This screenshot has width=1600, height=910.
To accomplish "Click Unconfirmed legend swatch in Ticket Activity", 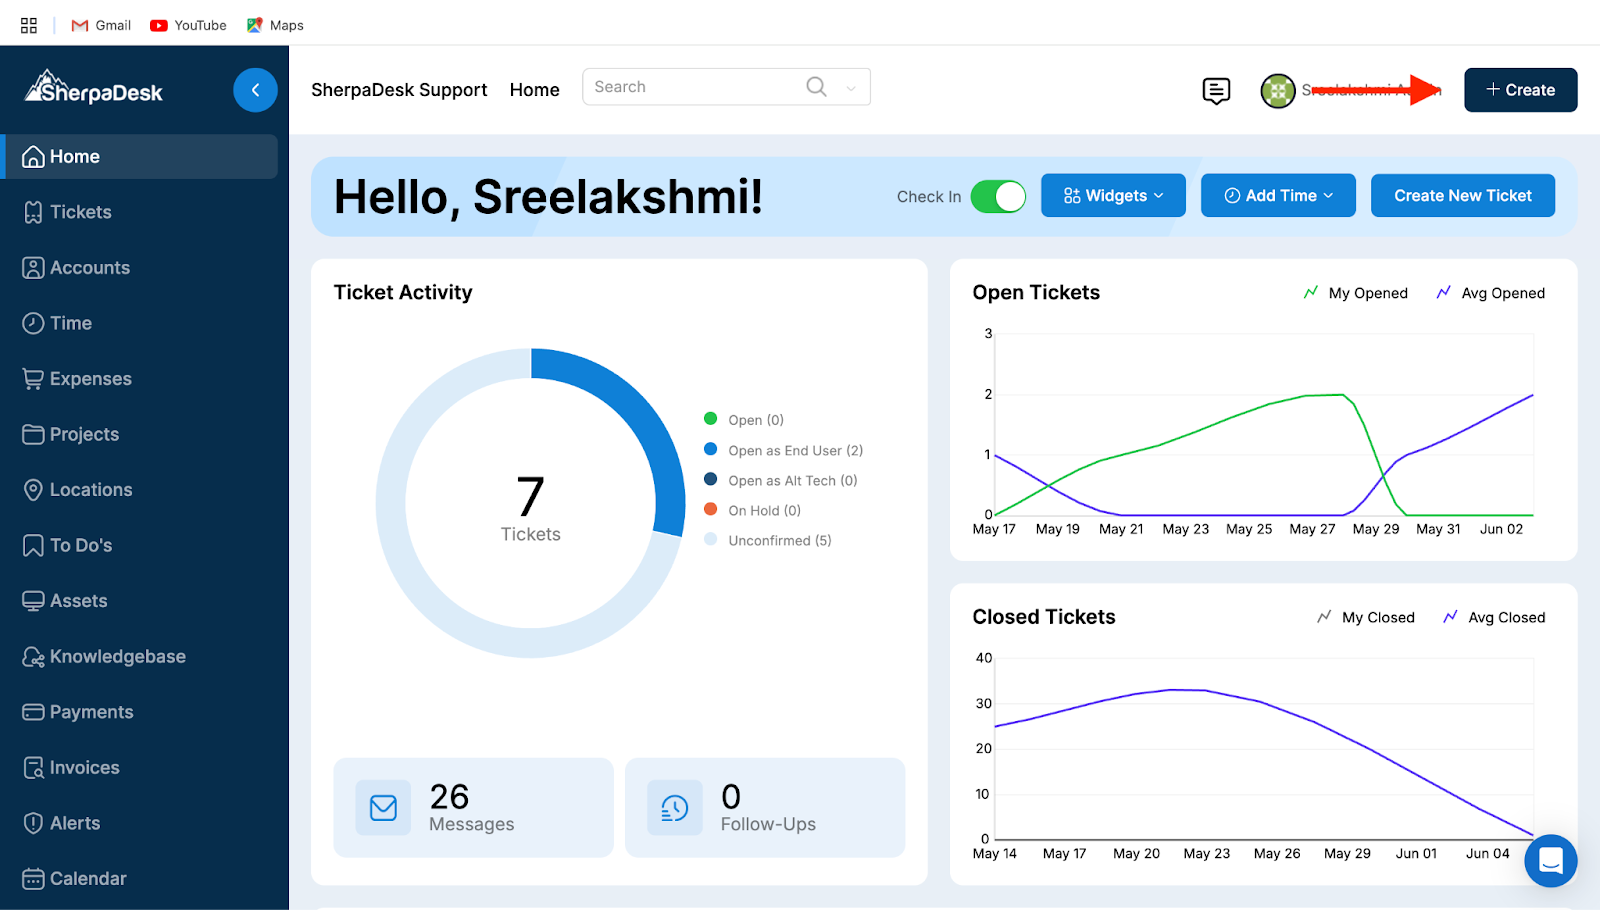I will coord(711,540).
